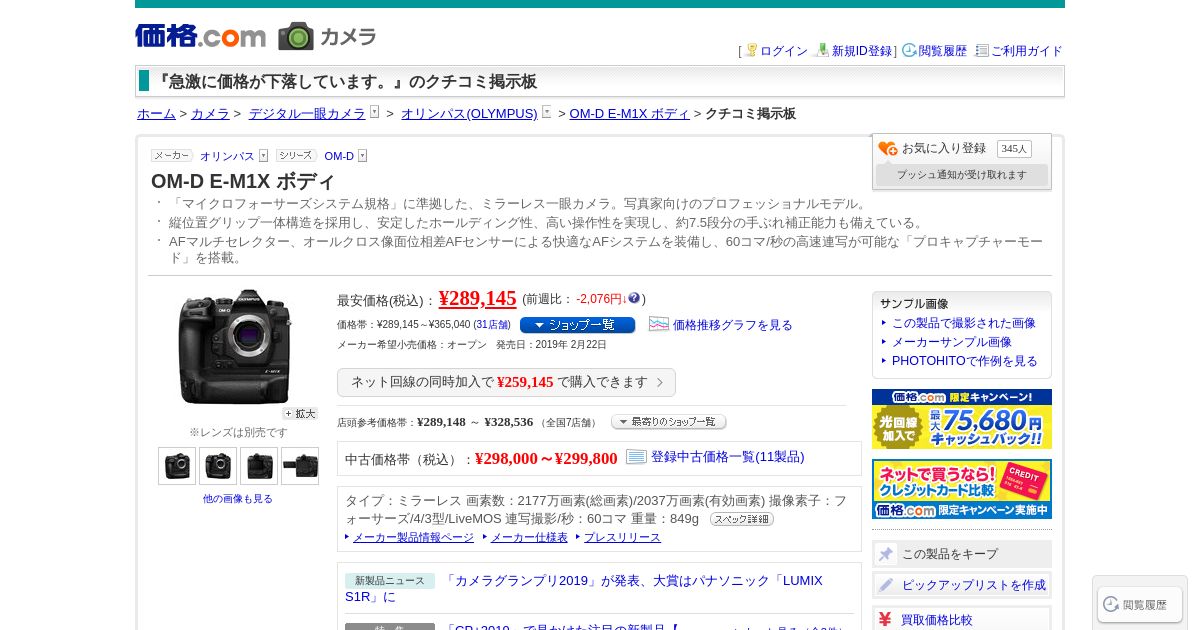Click the help icon beside weekly price change
Viewport: 1200px width, 630px height.
point(634,298)
